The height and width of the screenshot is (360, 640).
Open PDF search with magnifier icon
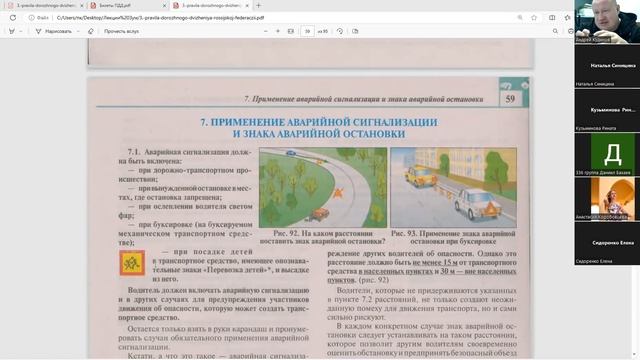coord(555,31)
